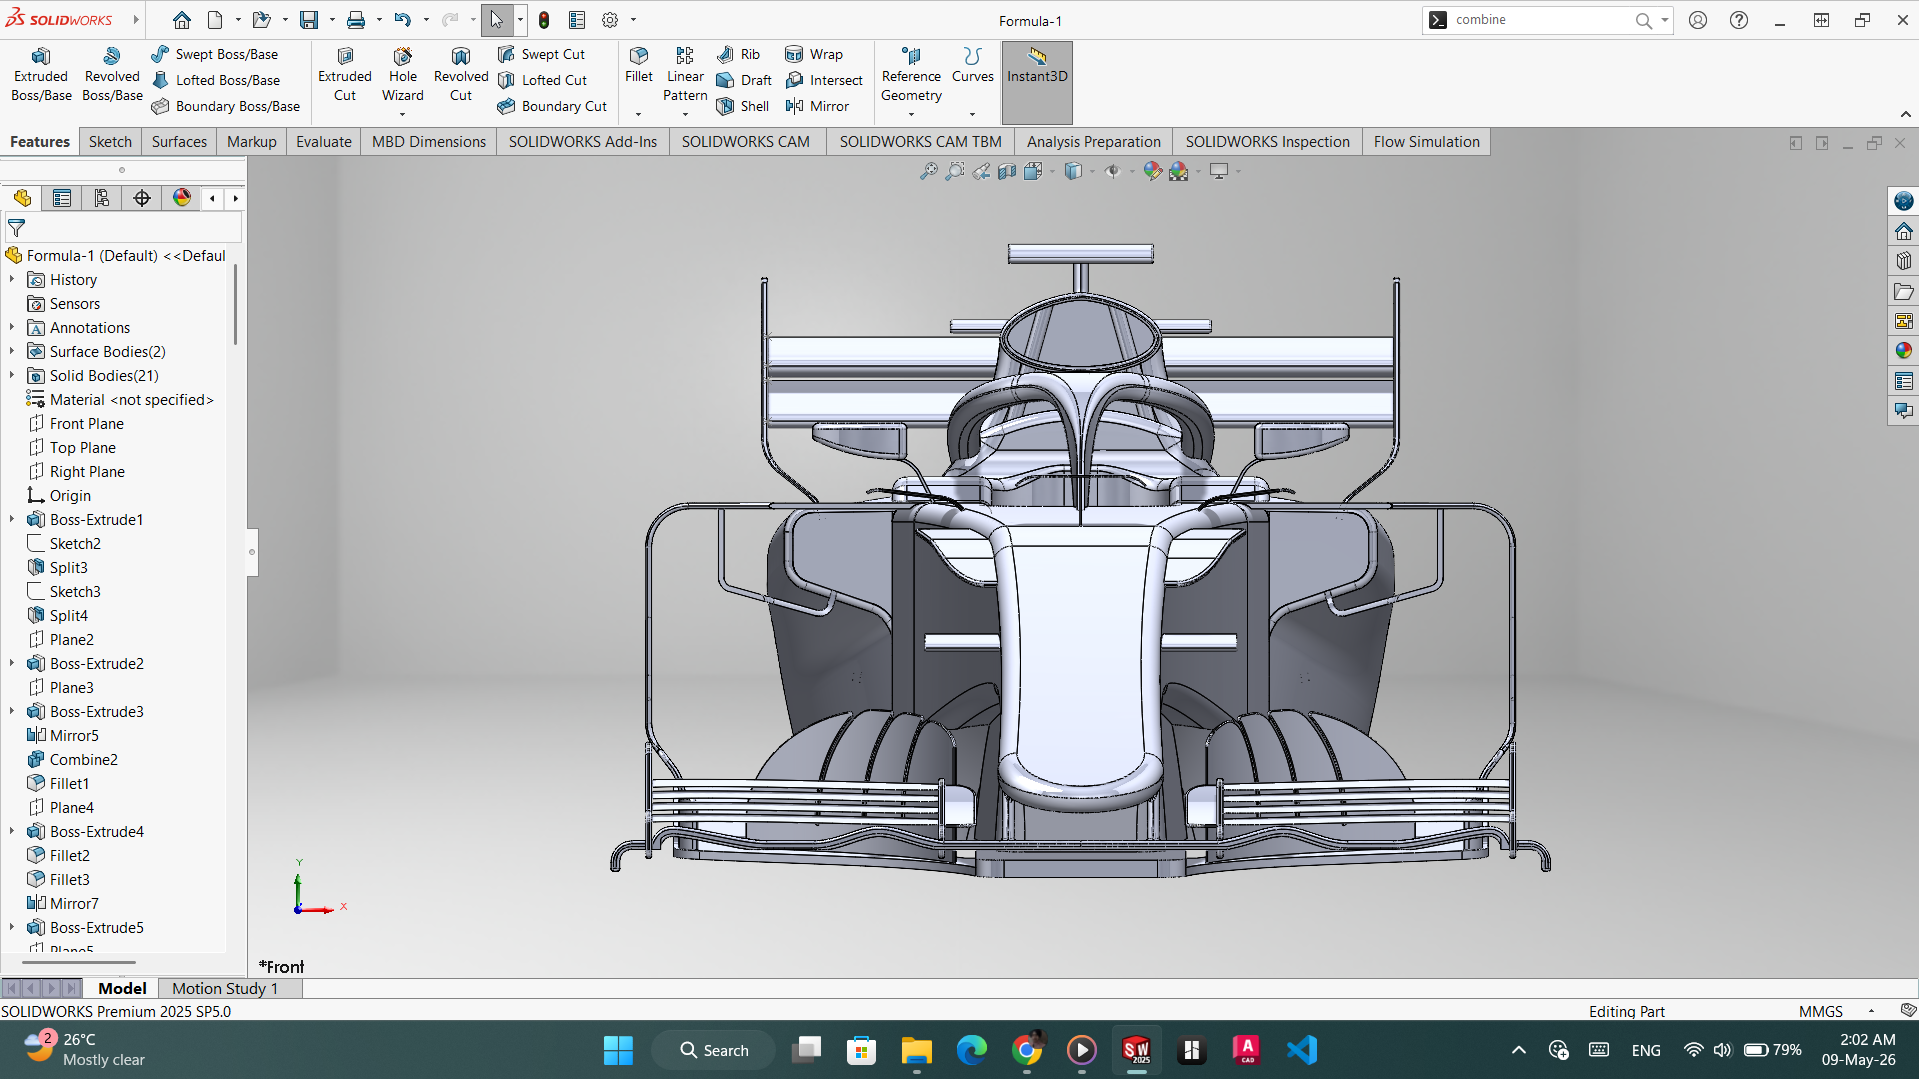
Task: Switch to the Sketch tab
Action: click(110, 142)
